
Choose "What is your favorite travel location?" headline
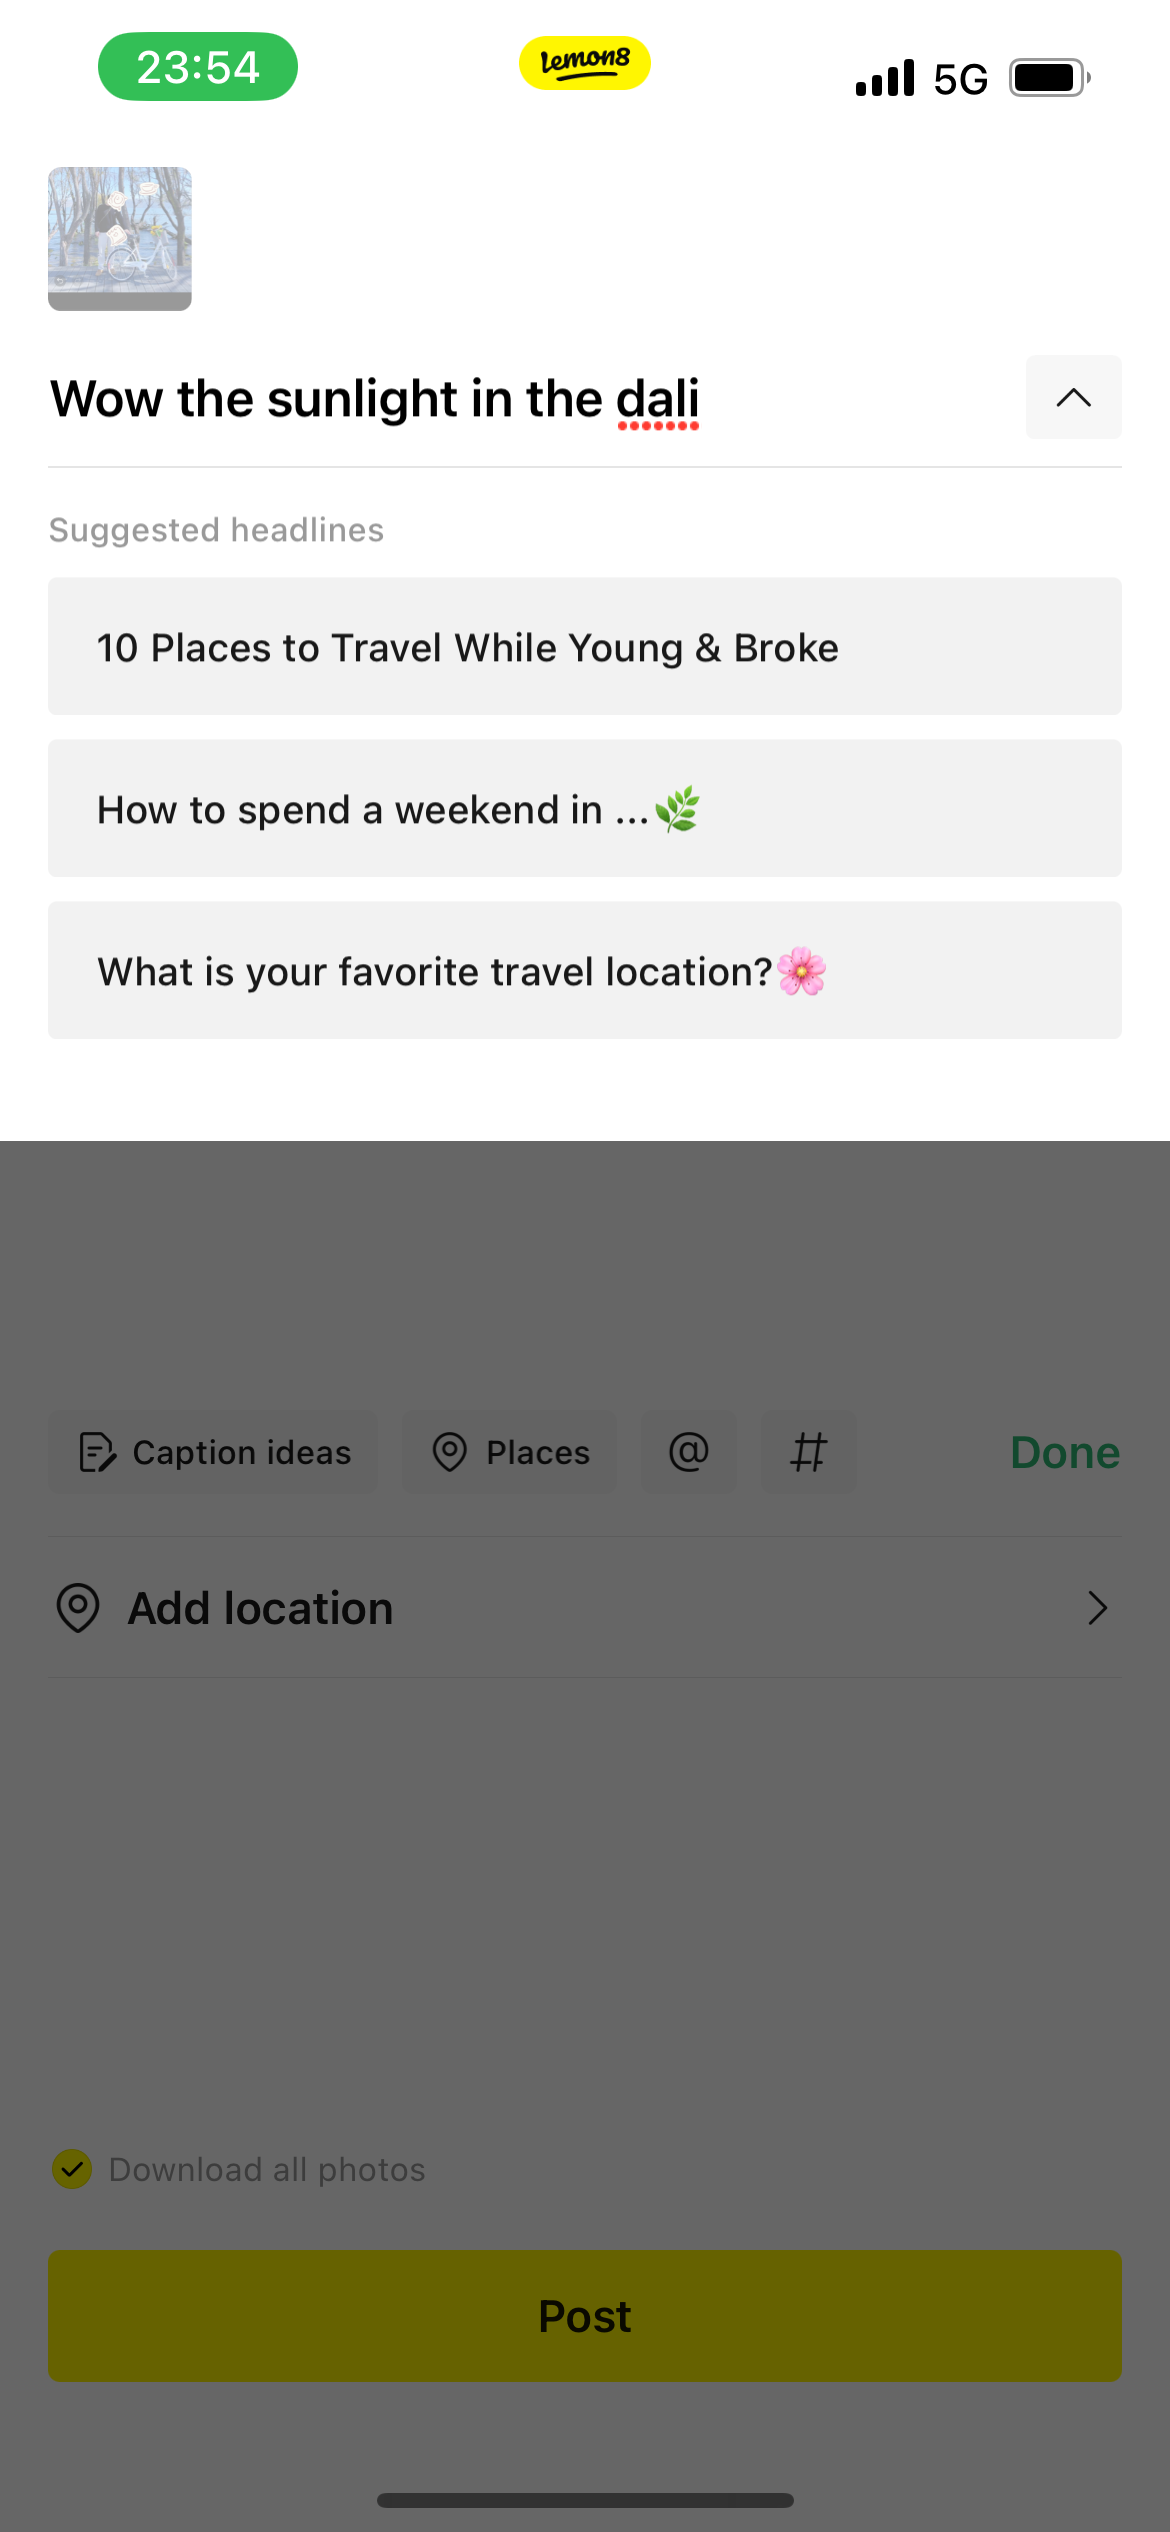[x=585, y=971]
